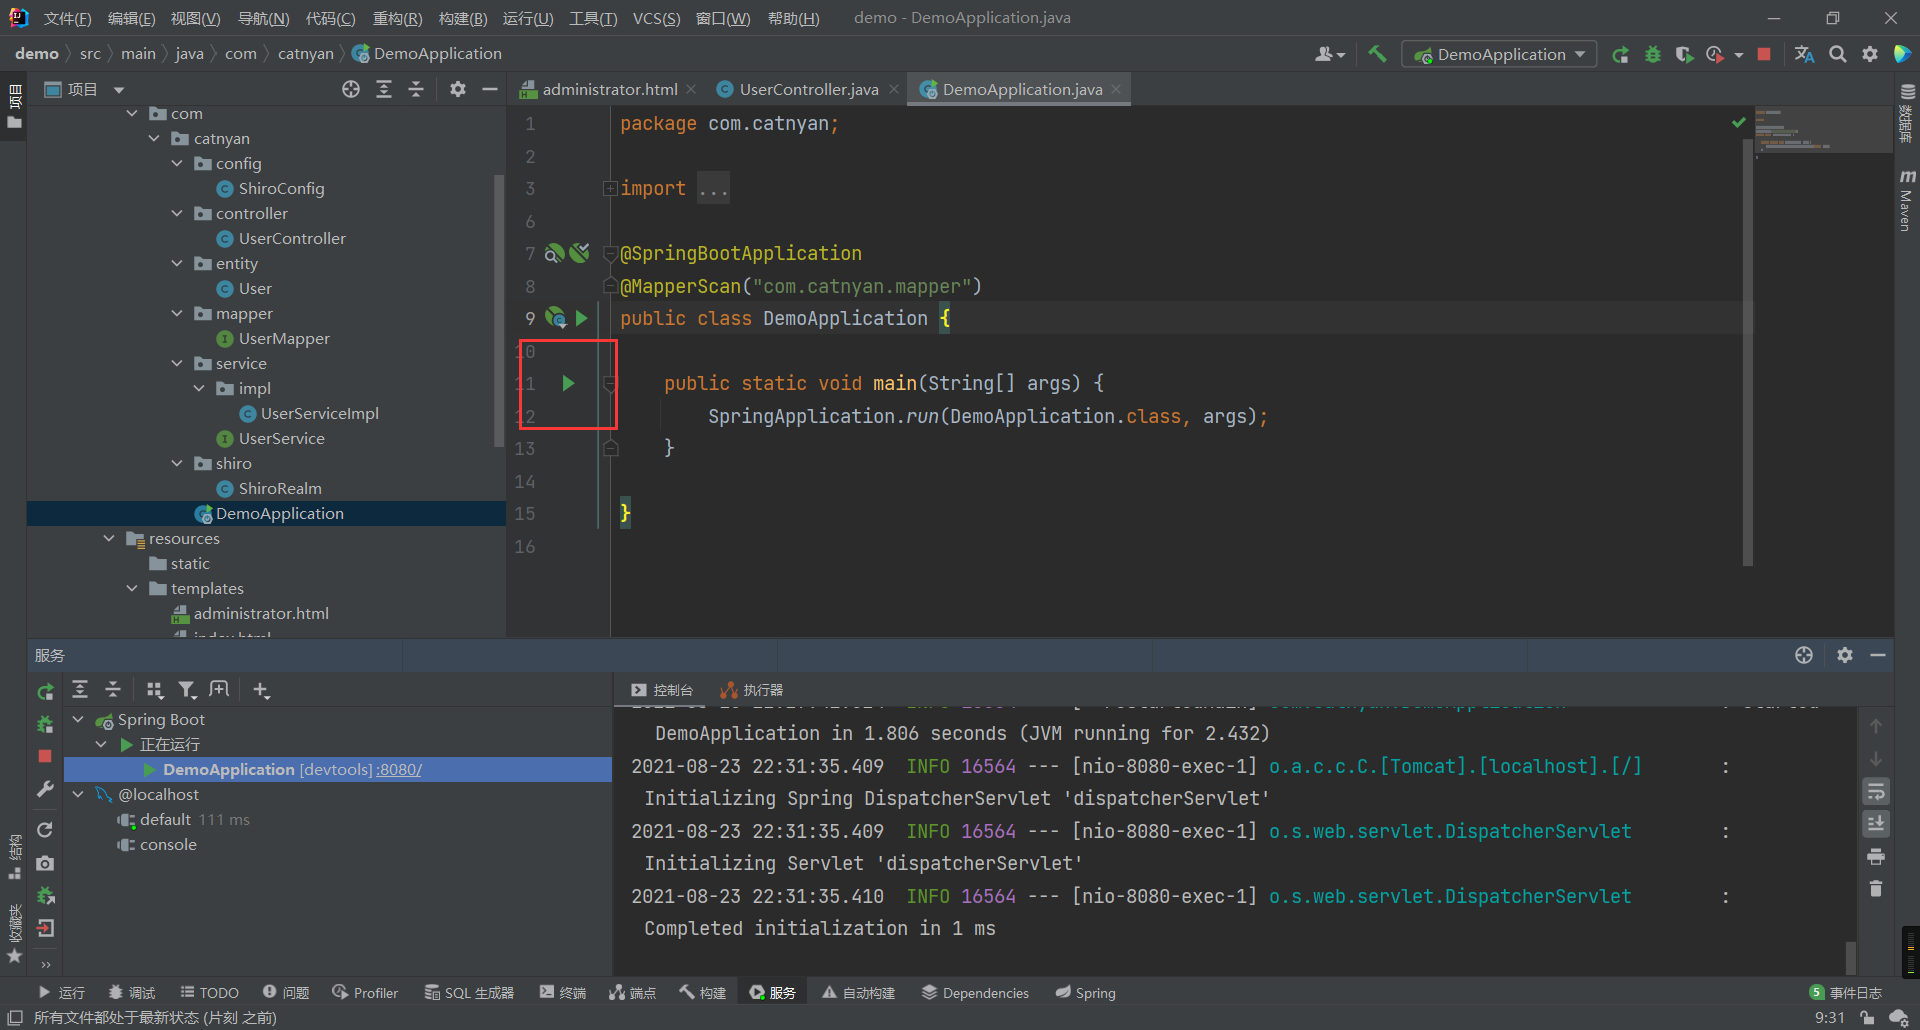Stop the running application from the top toolbar
The width and height of the screenshot is (1920, 1030).
pyautogui.click(x=1764, y=54)
